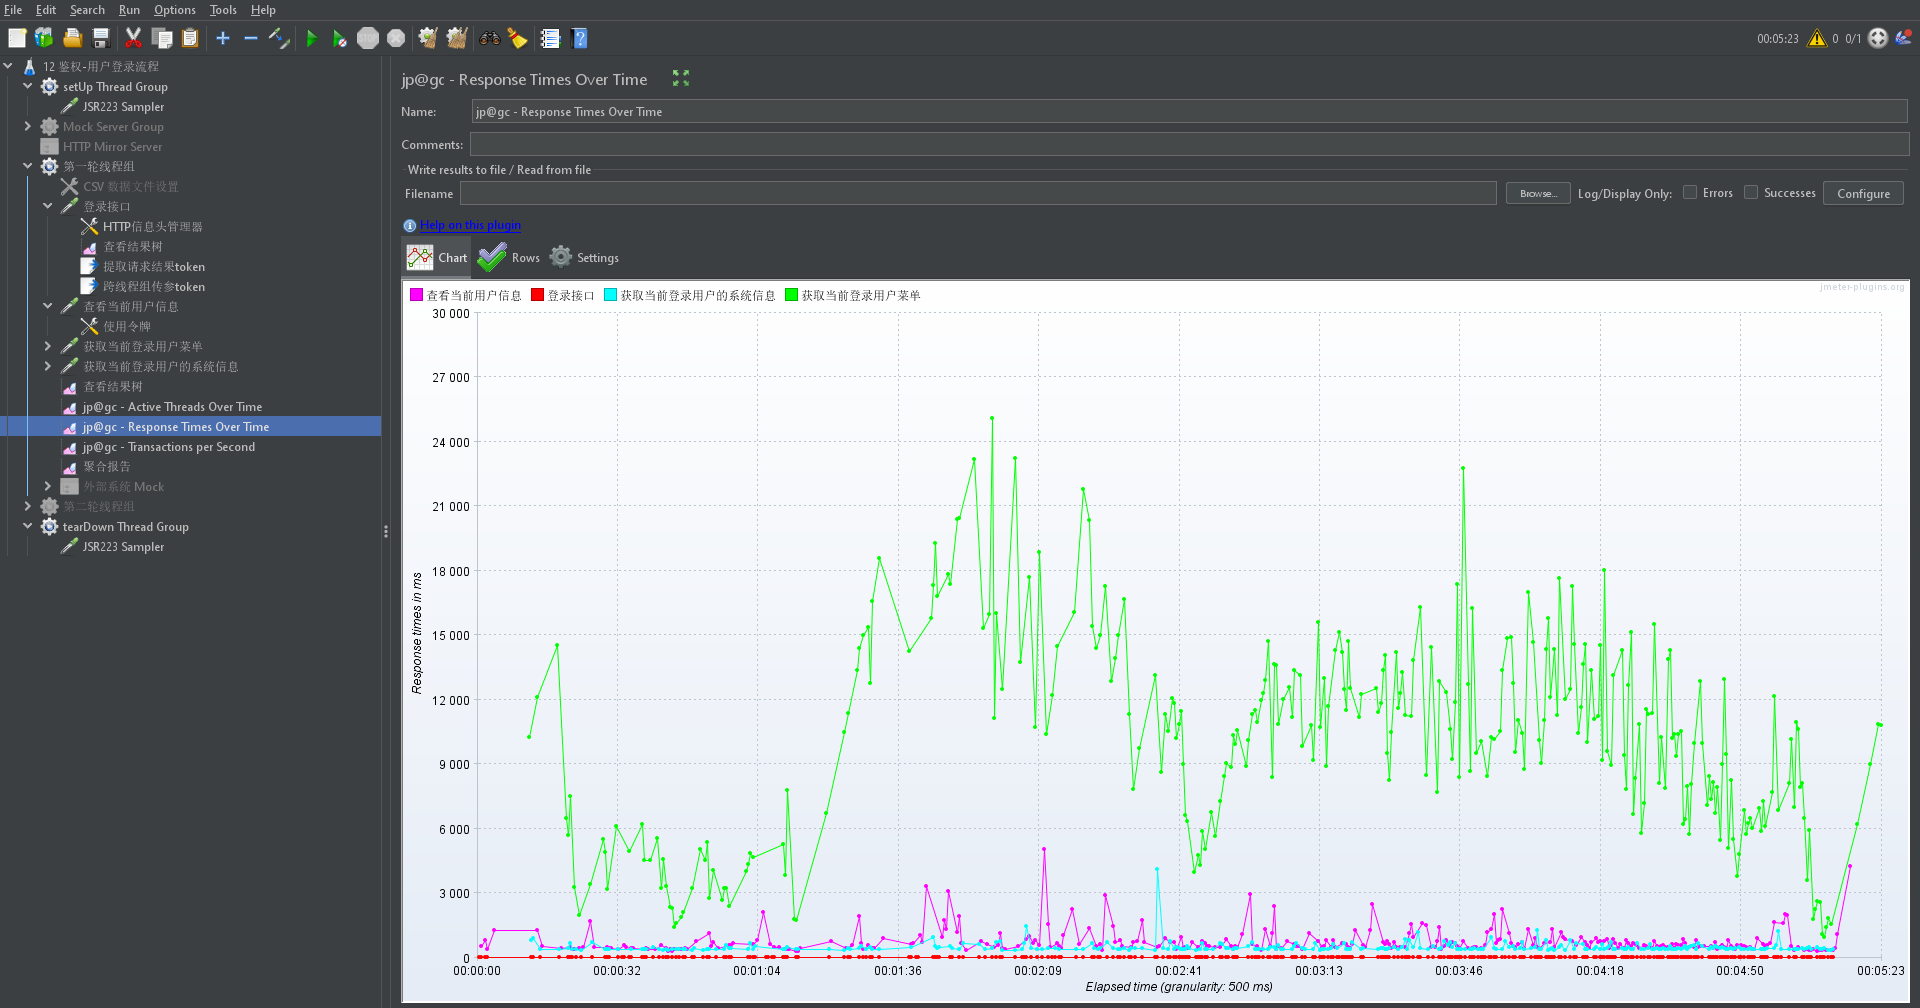
Task: Click the green 获取当前登录用户菜单 legend swatch
Action: 791,295
